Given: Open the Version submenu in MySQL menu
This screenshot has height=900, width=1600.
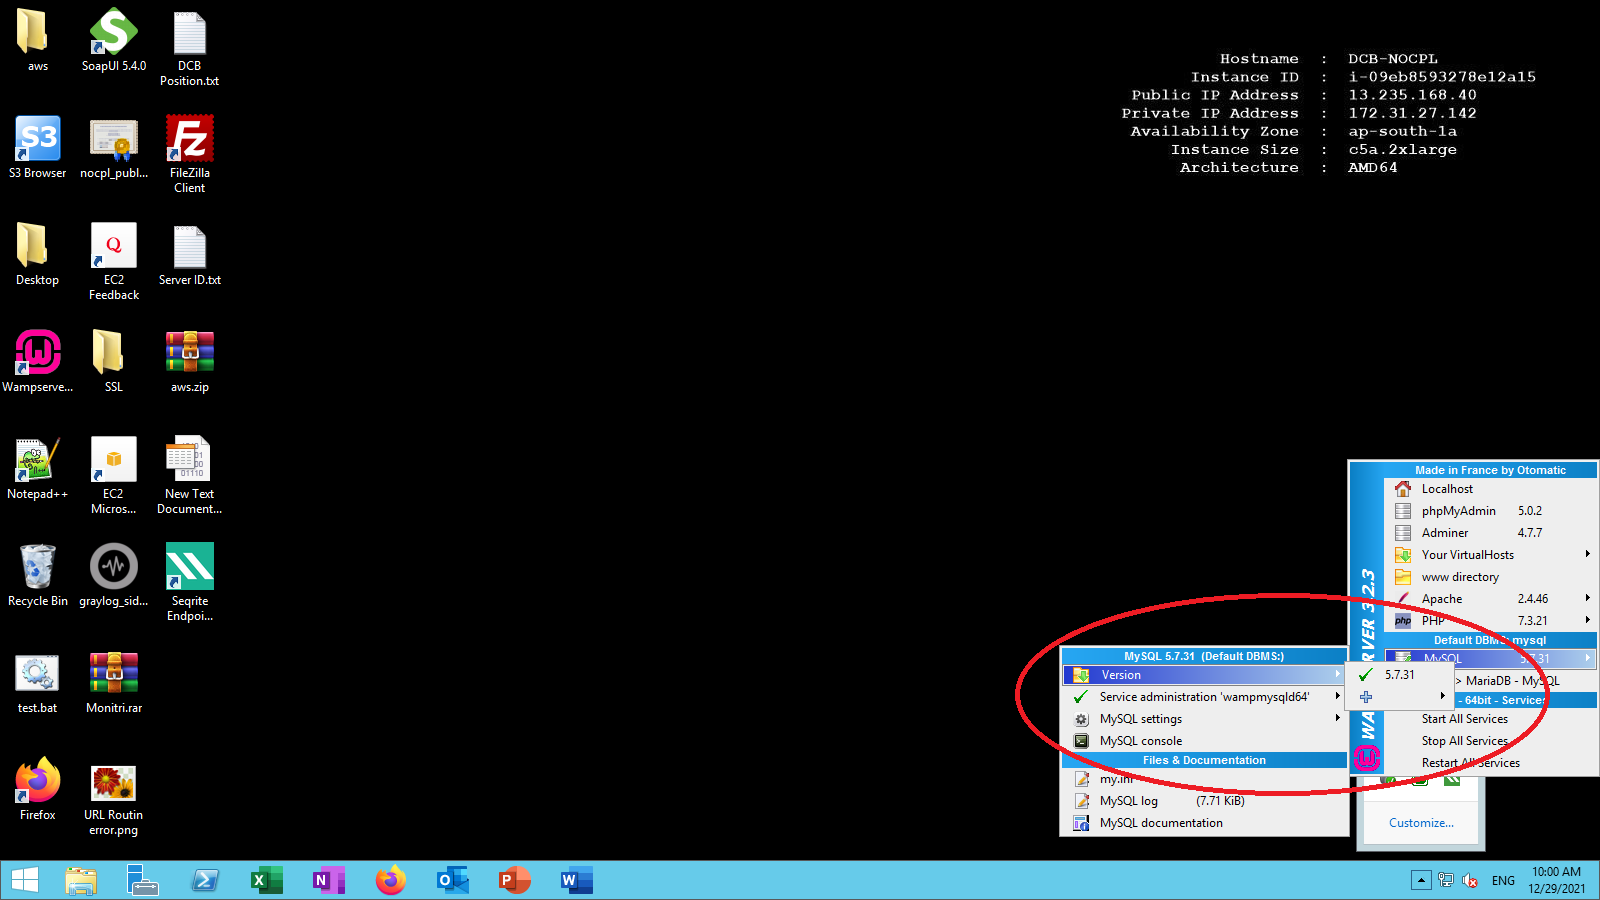Looking at the screenshot, I should click(x=1204, y=675).
